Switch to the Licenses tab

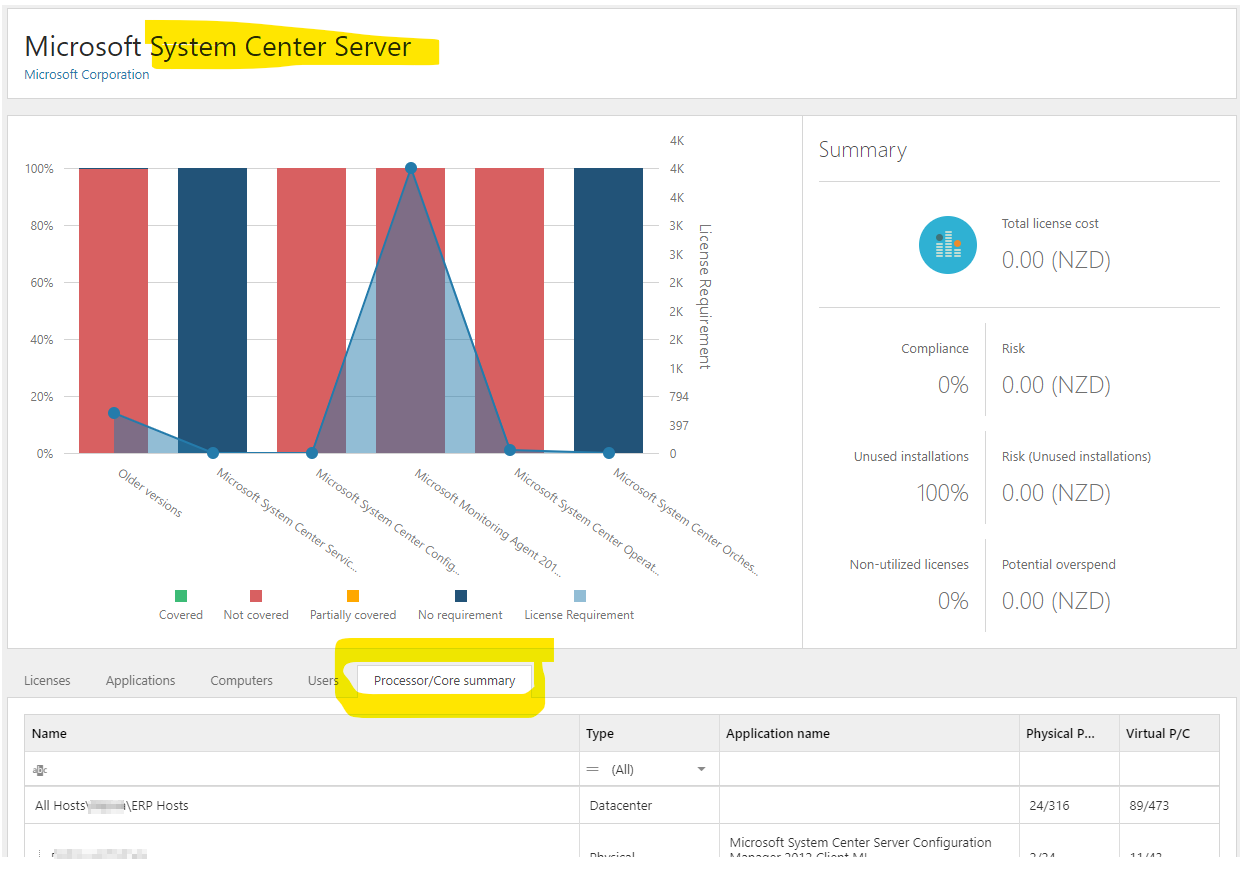coord(47,681)
